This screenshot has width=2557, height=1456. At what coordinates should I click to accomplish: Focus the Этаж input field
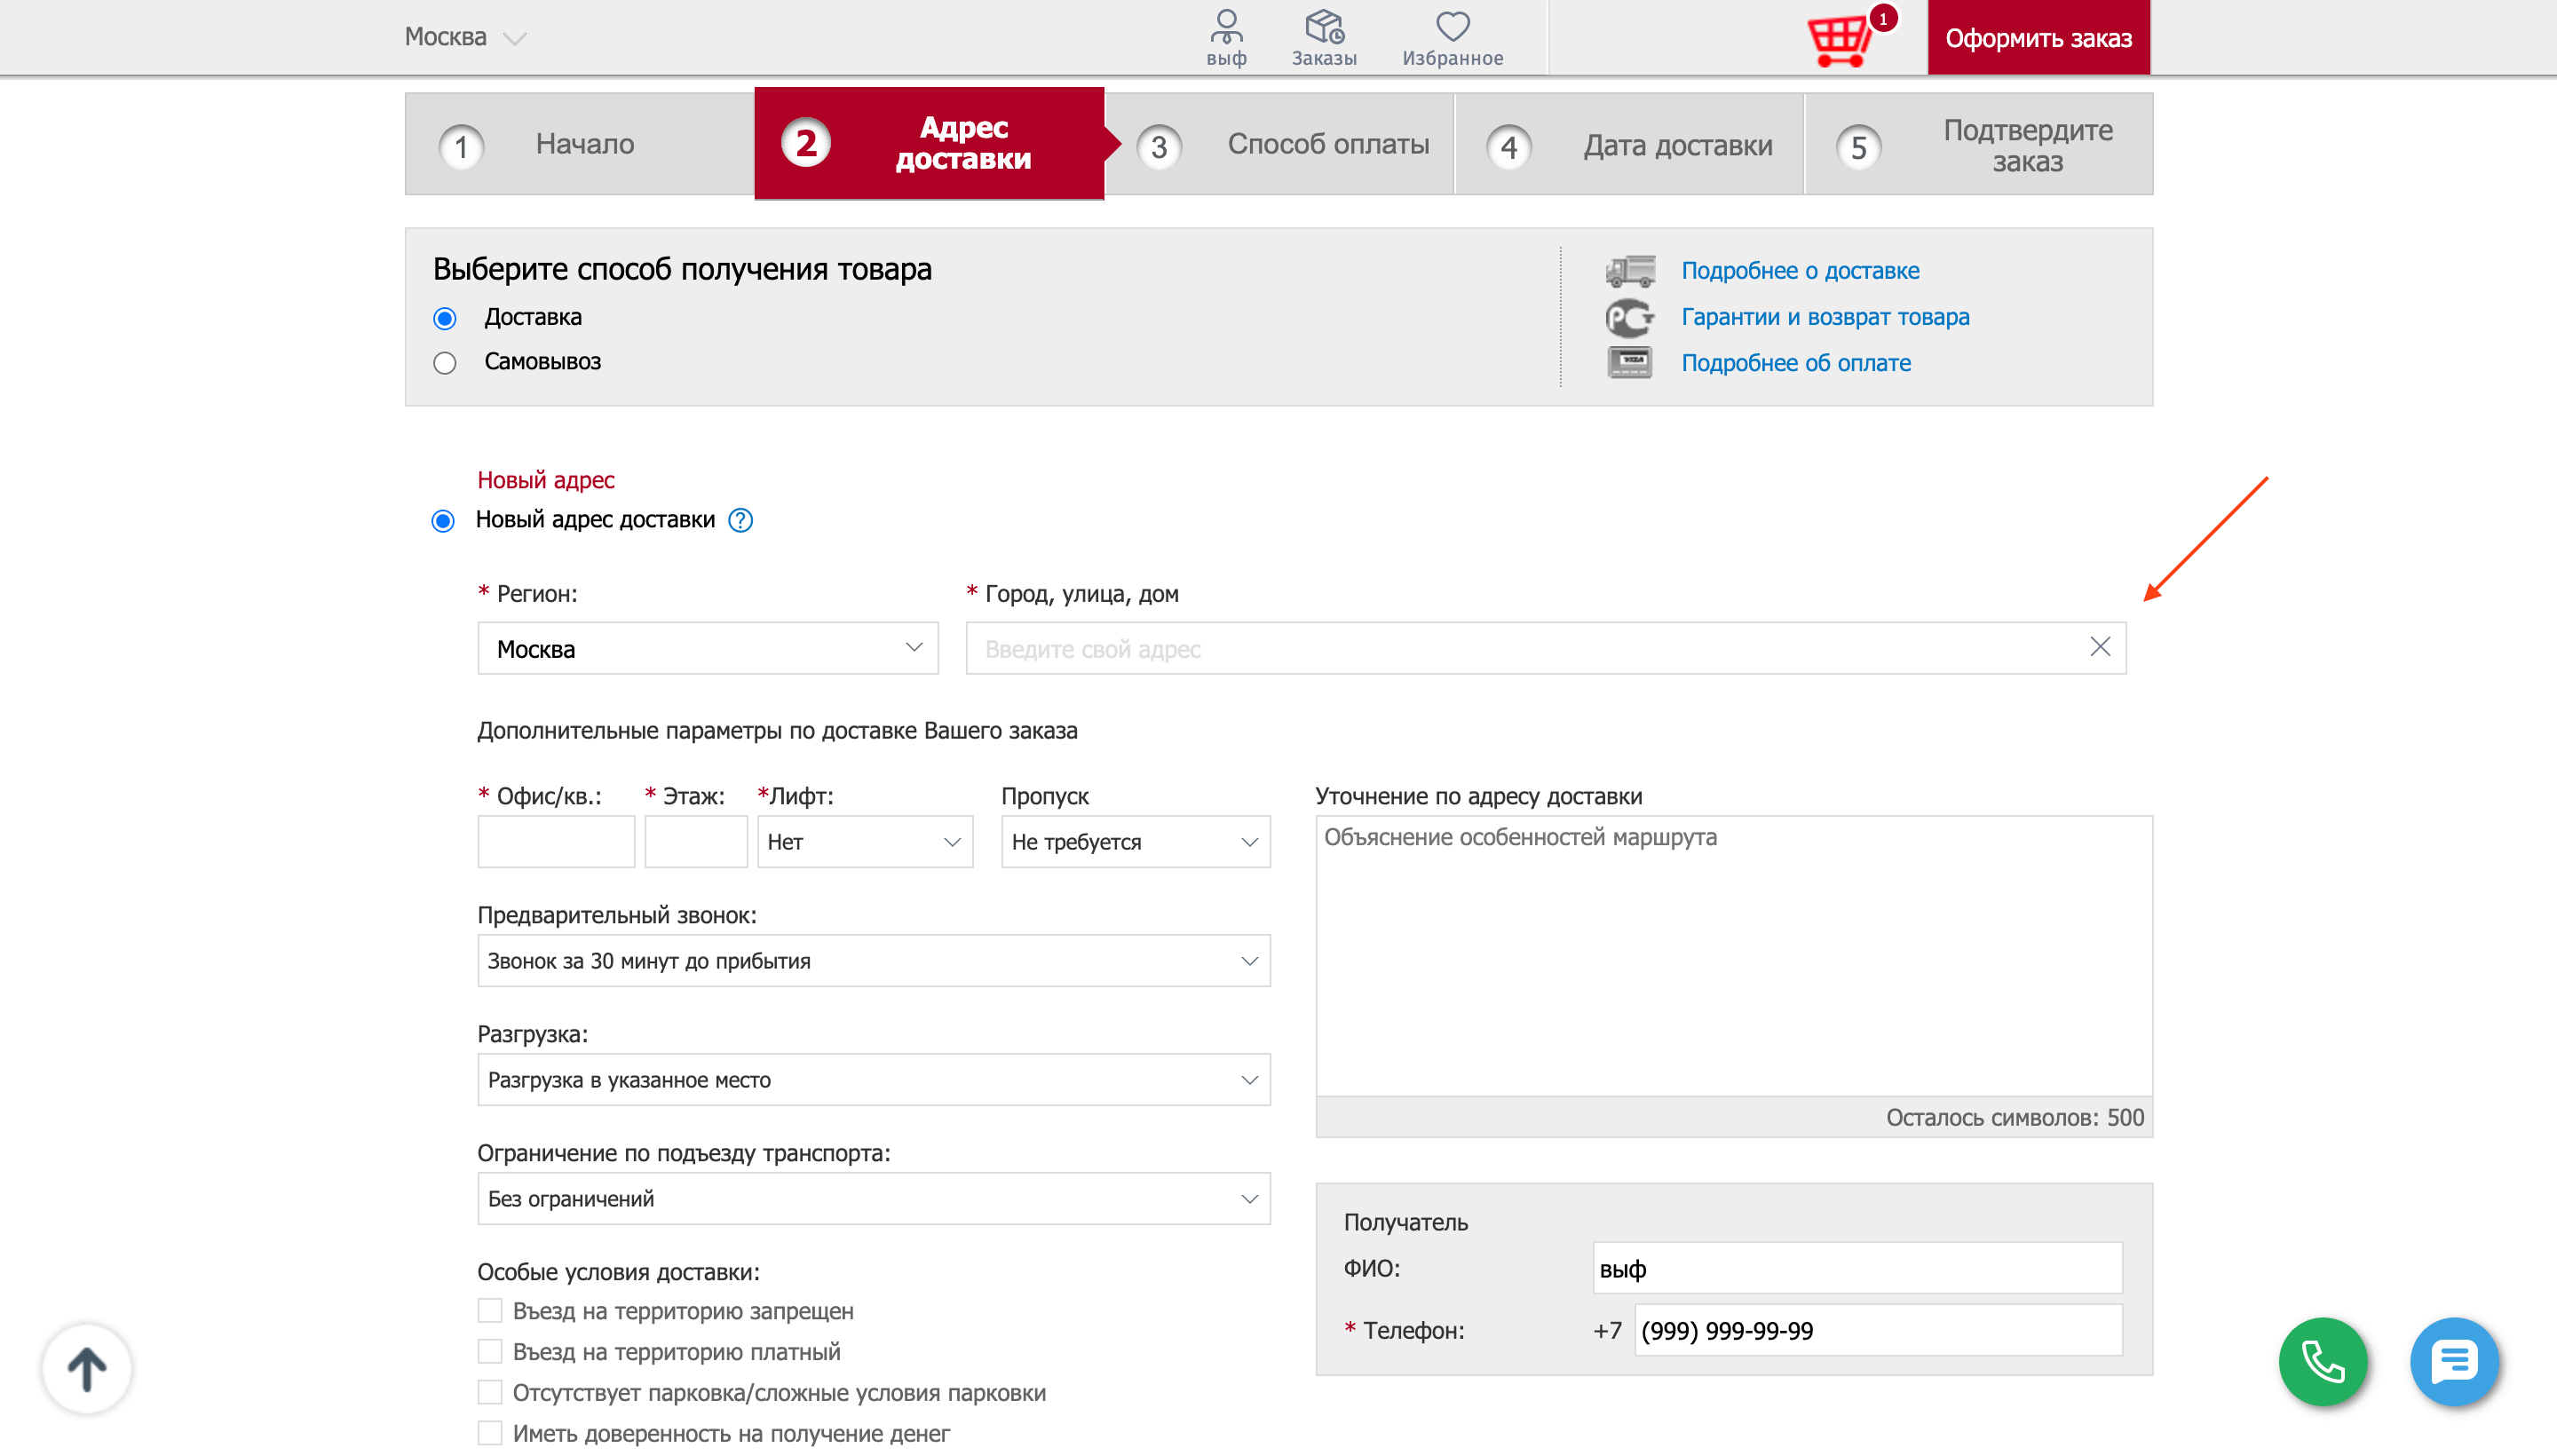pos(696,842)
